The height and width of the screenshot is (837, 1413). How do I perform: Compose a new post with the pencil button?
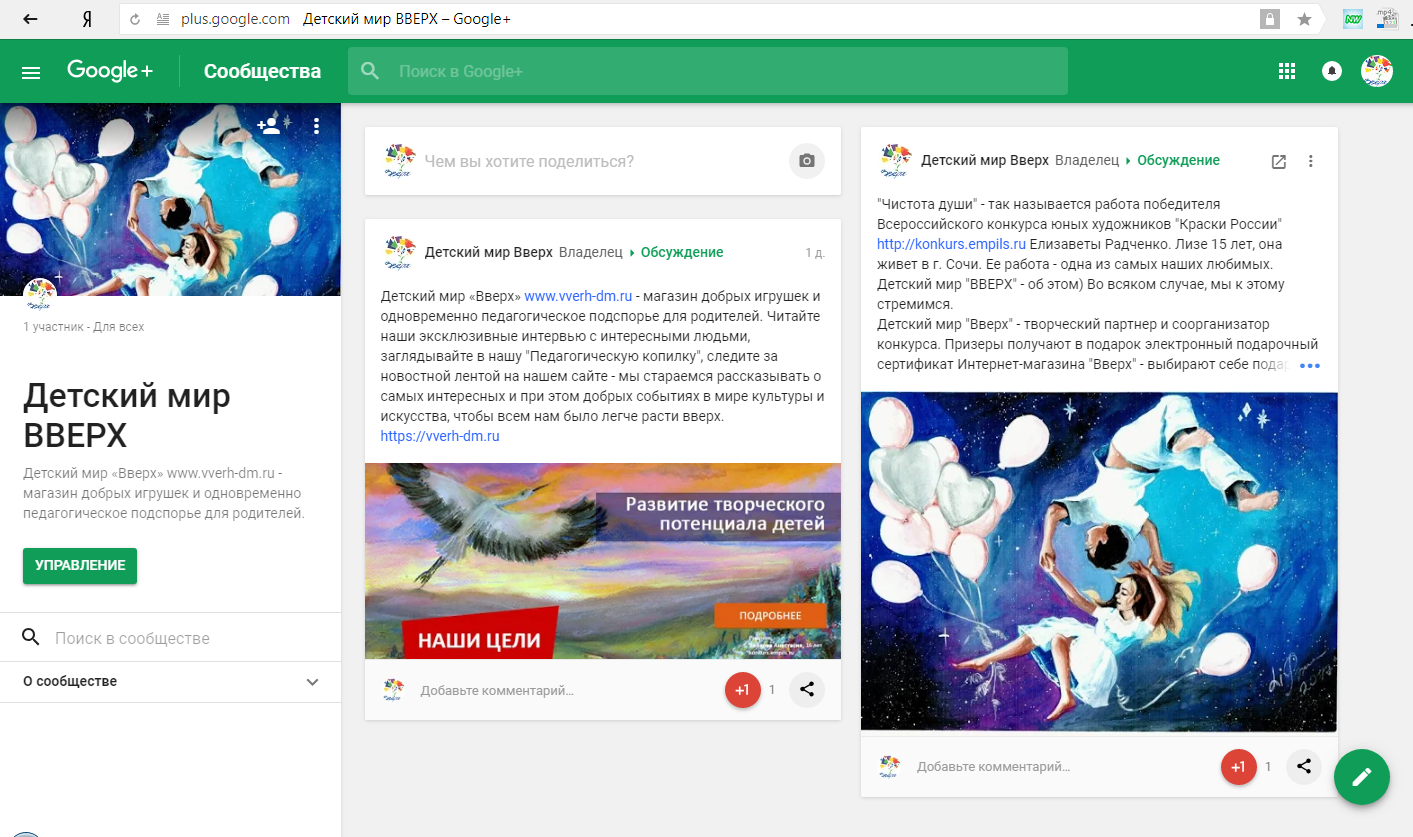pyautogui.click(x=1361, y=776)
